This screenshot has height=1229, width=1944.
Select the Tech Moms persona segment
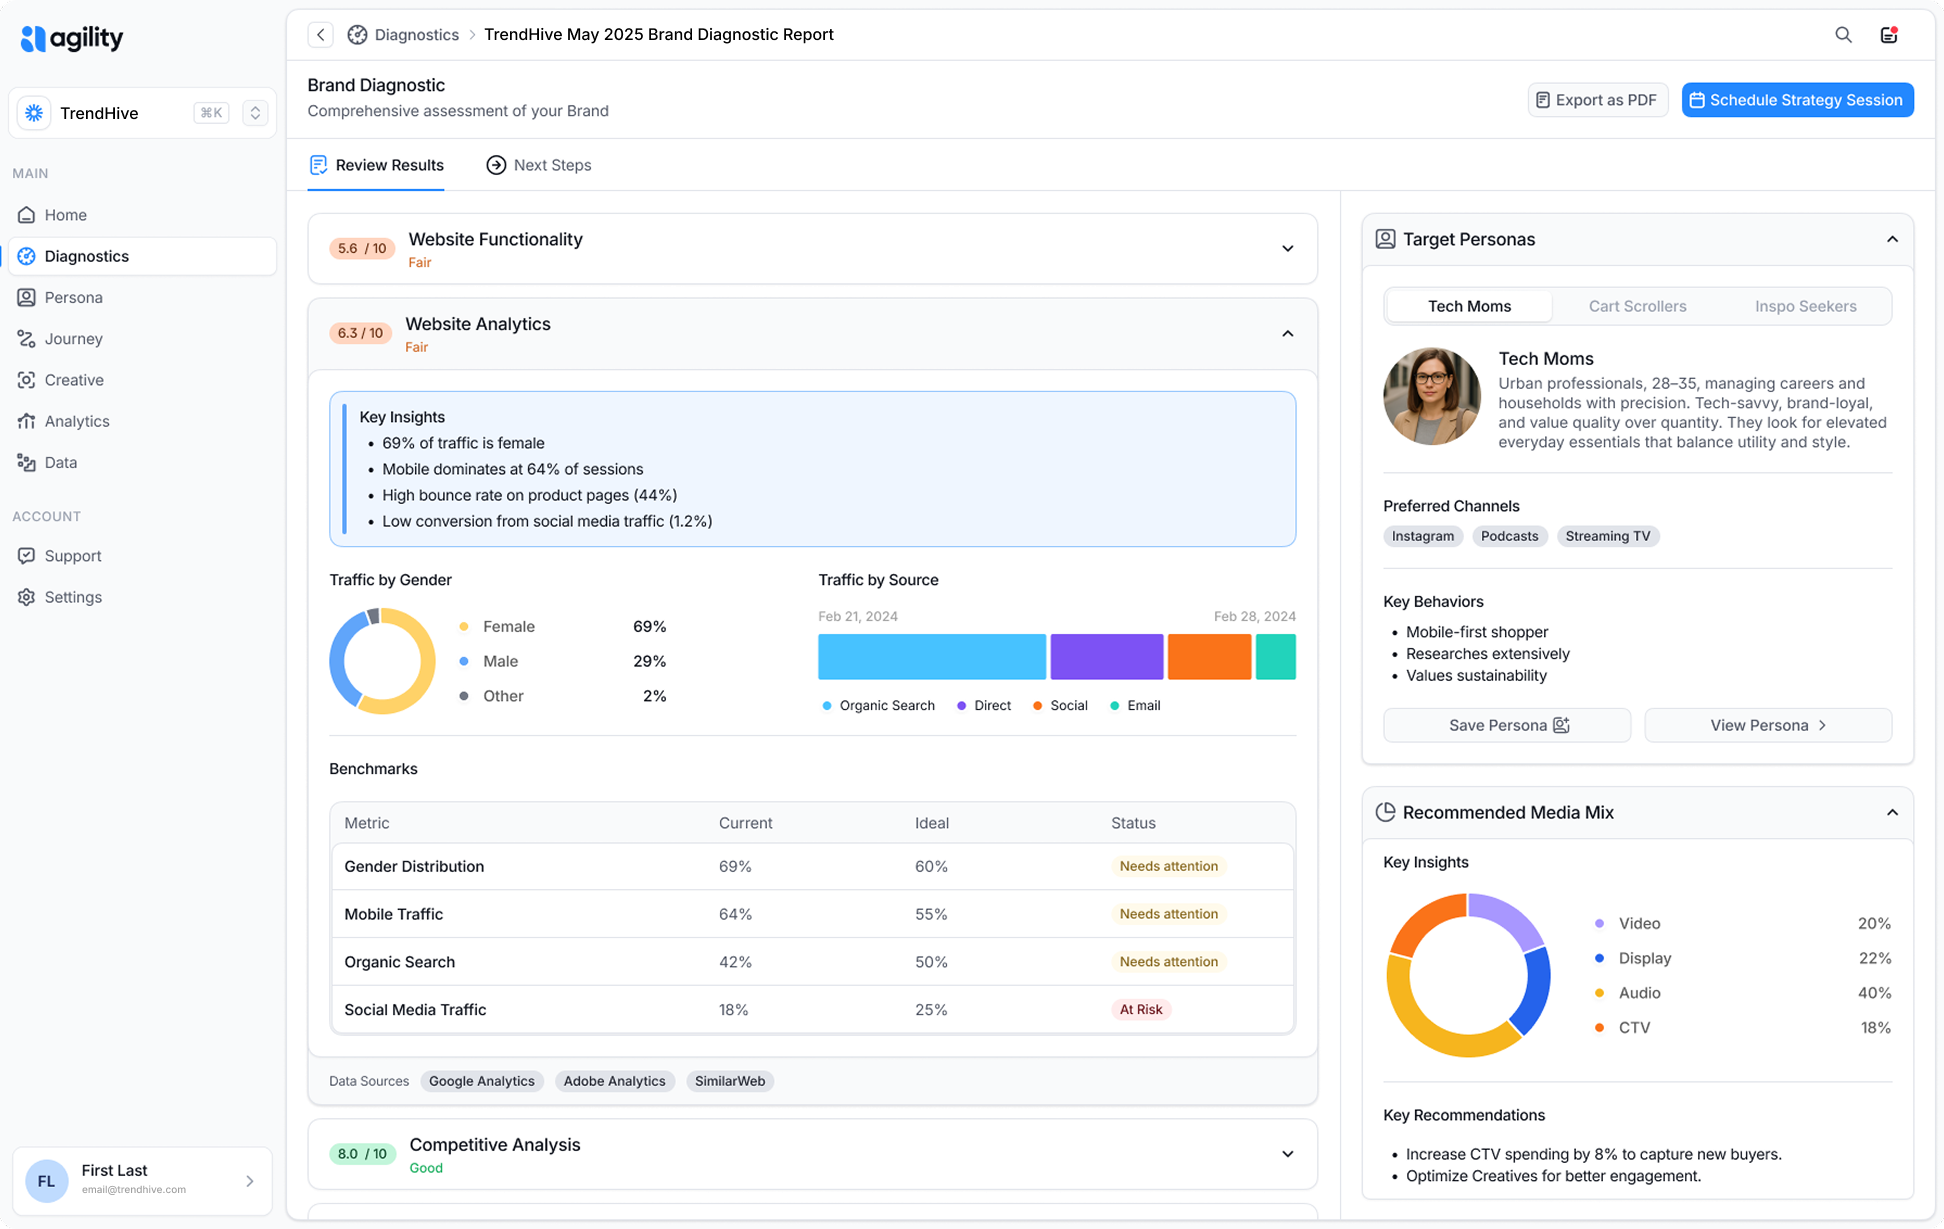coord(1469,306)
